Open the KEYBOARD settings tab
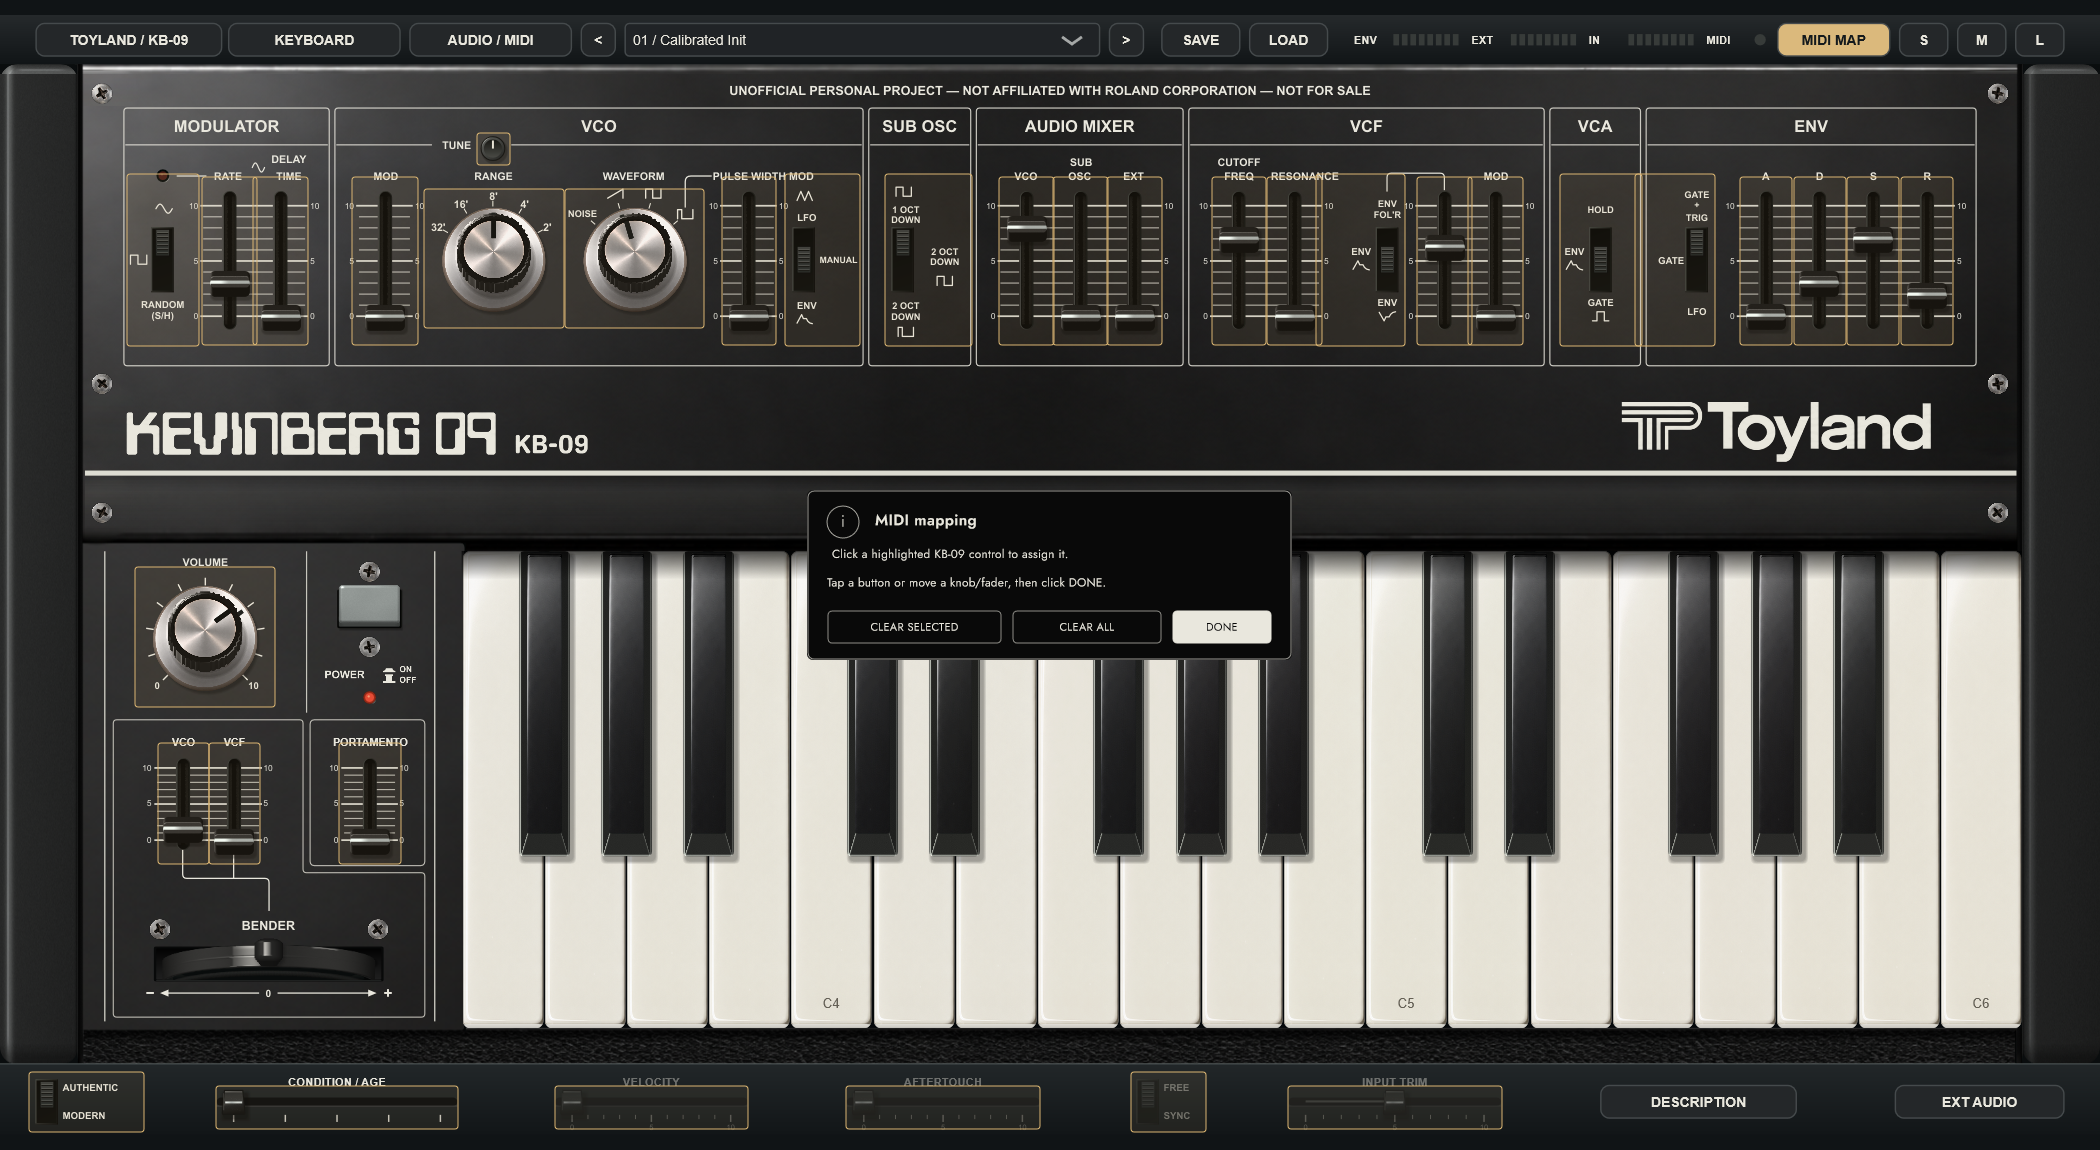 (314, 40)
